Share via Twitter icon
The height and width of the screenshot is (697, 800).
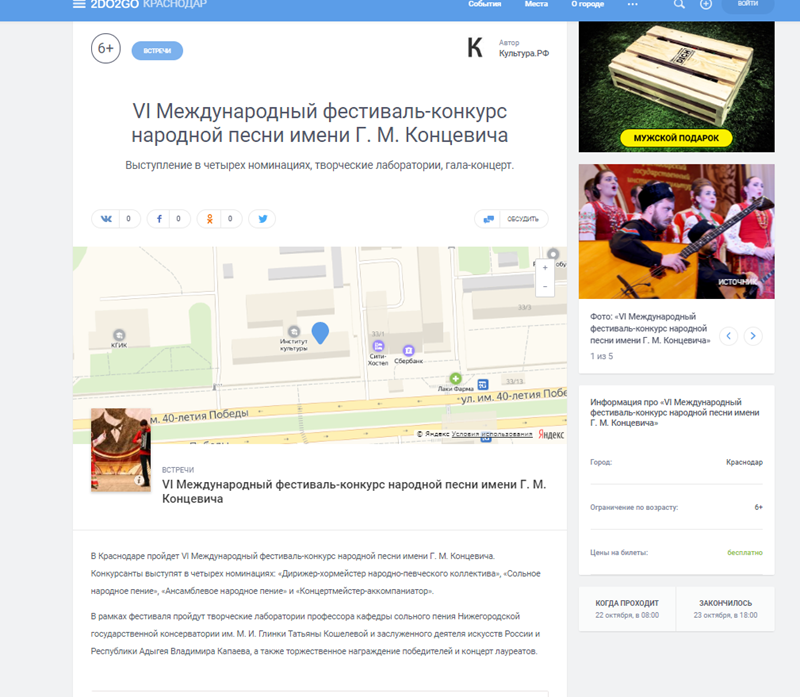pos(262,219)
